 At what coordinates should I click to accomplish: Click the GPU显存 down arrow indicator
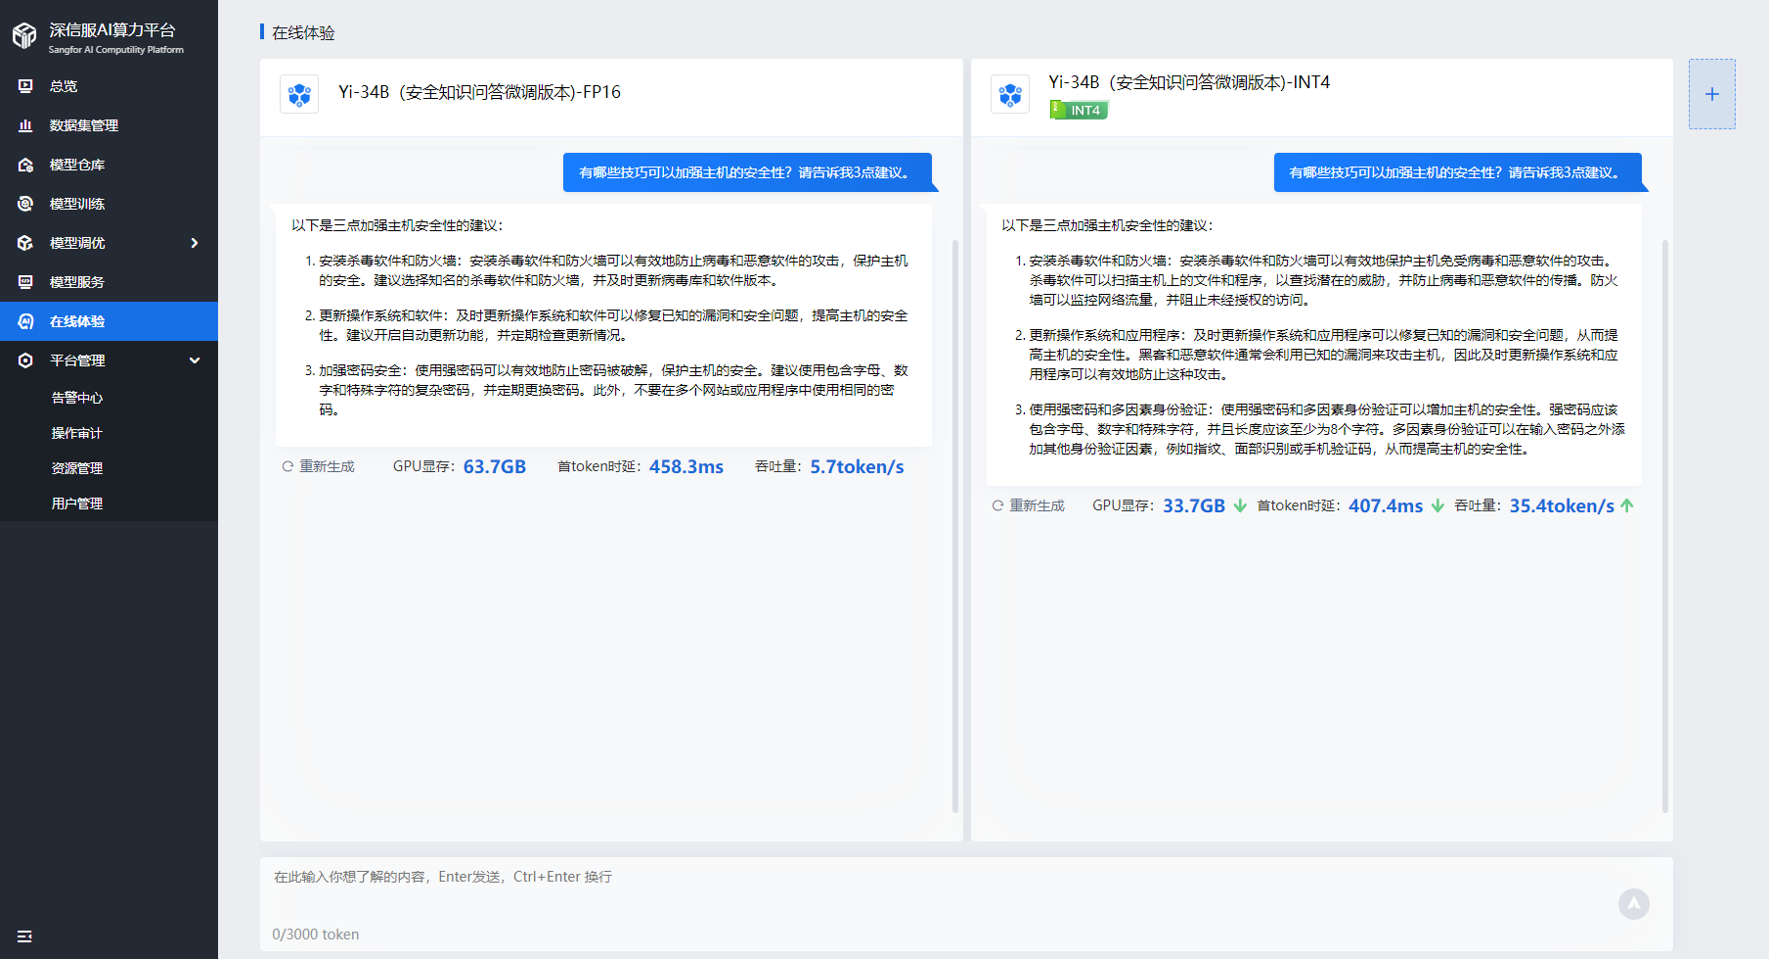click(1240, 506)
